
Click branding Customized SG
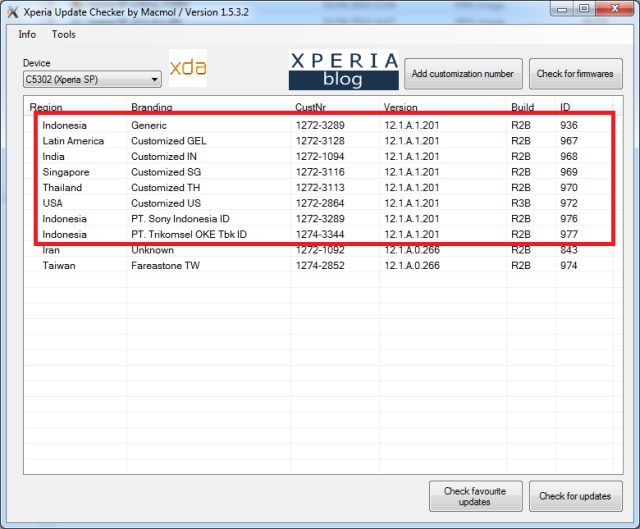pos(166,172)
